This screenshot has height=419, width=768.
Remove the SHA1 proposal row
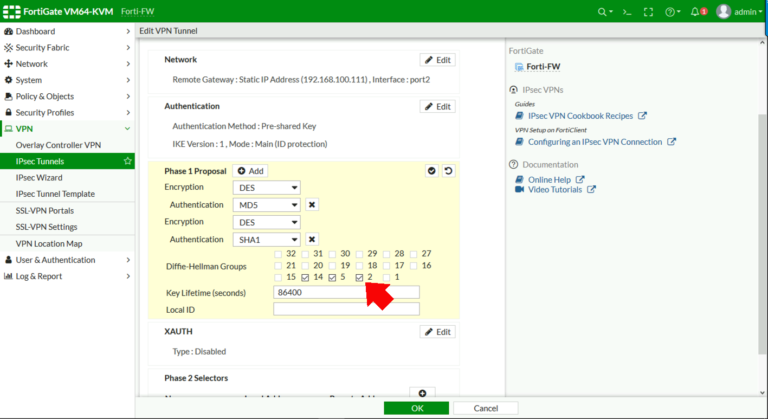312,239
